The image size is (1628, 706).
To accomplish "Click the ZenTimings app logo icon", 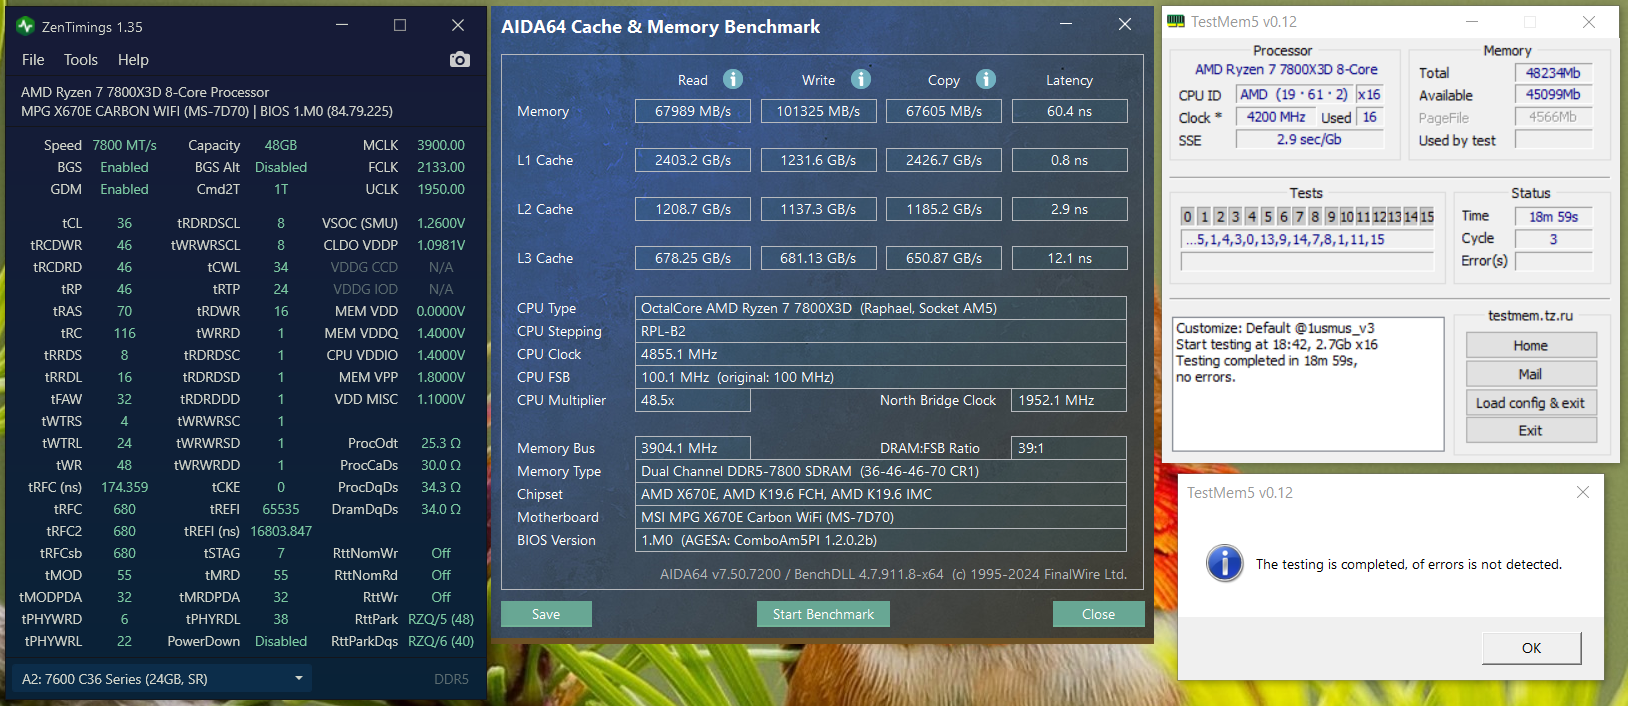I will [26, 26].
